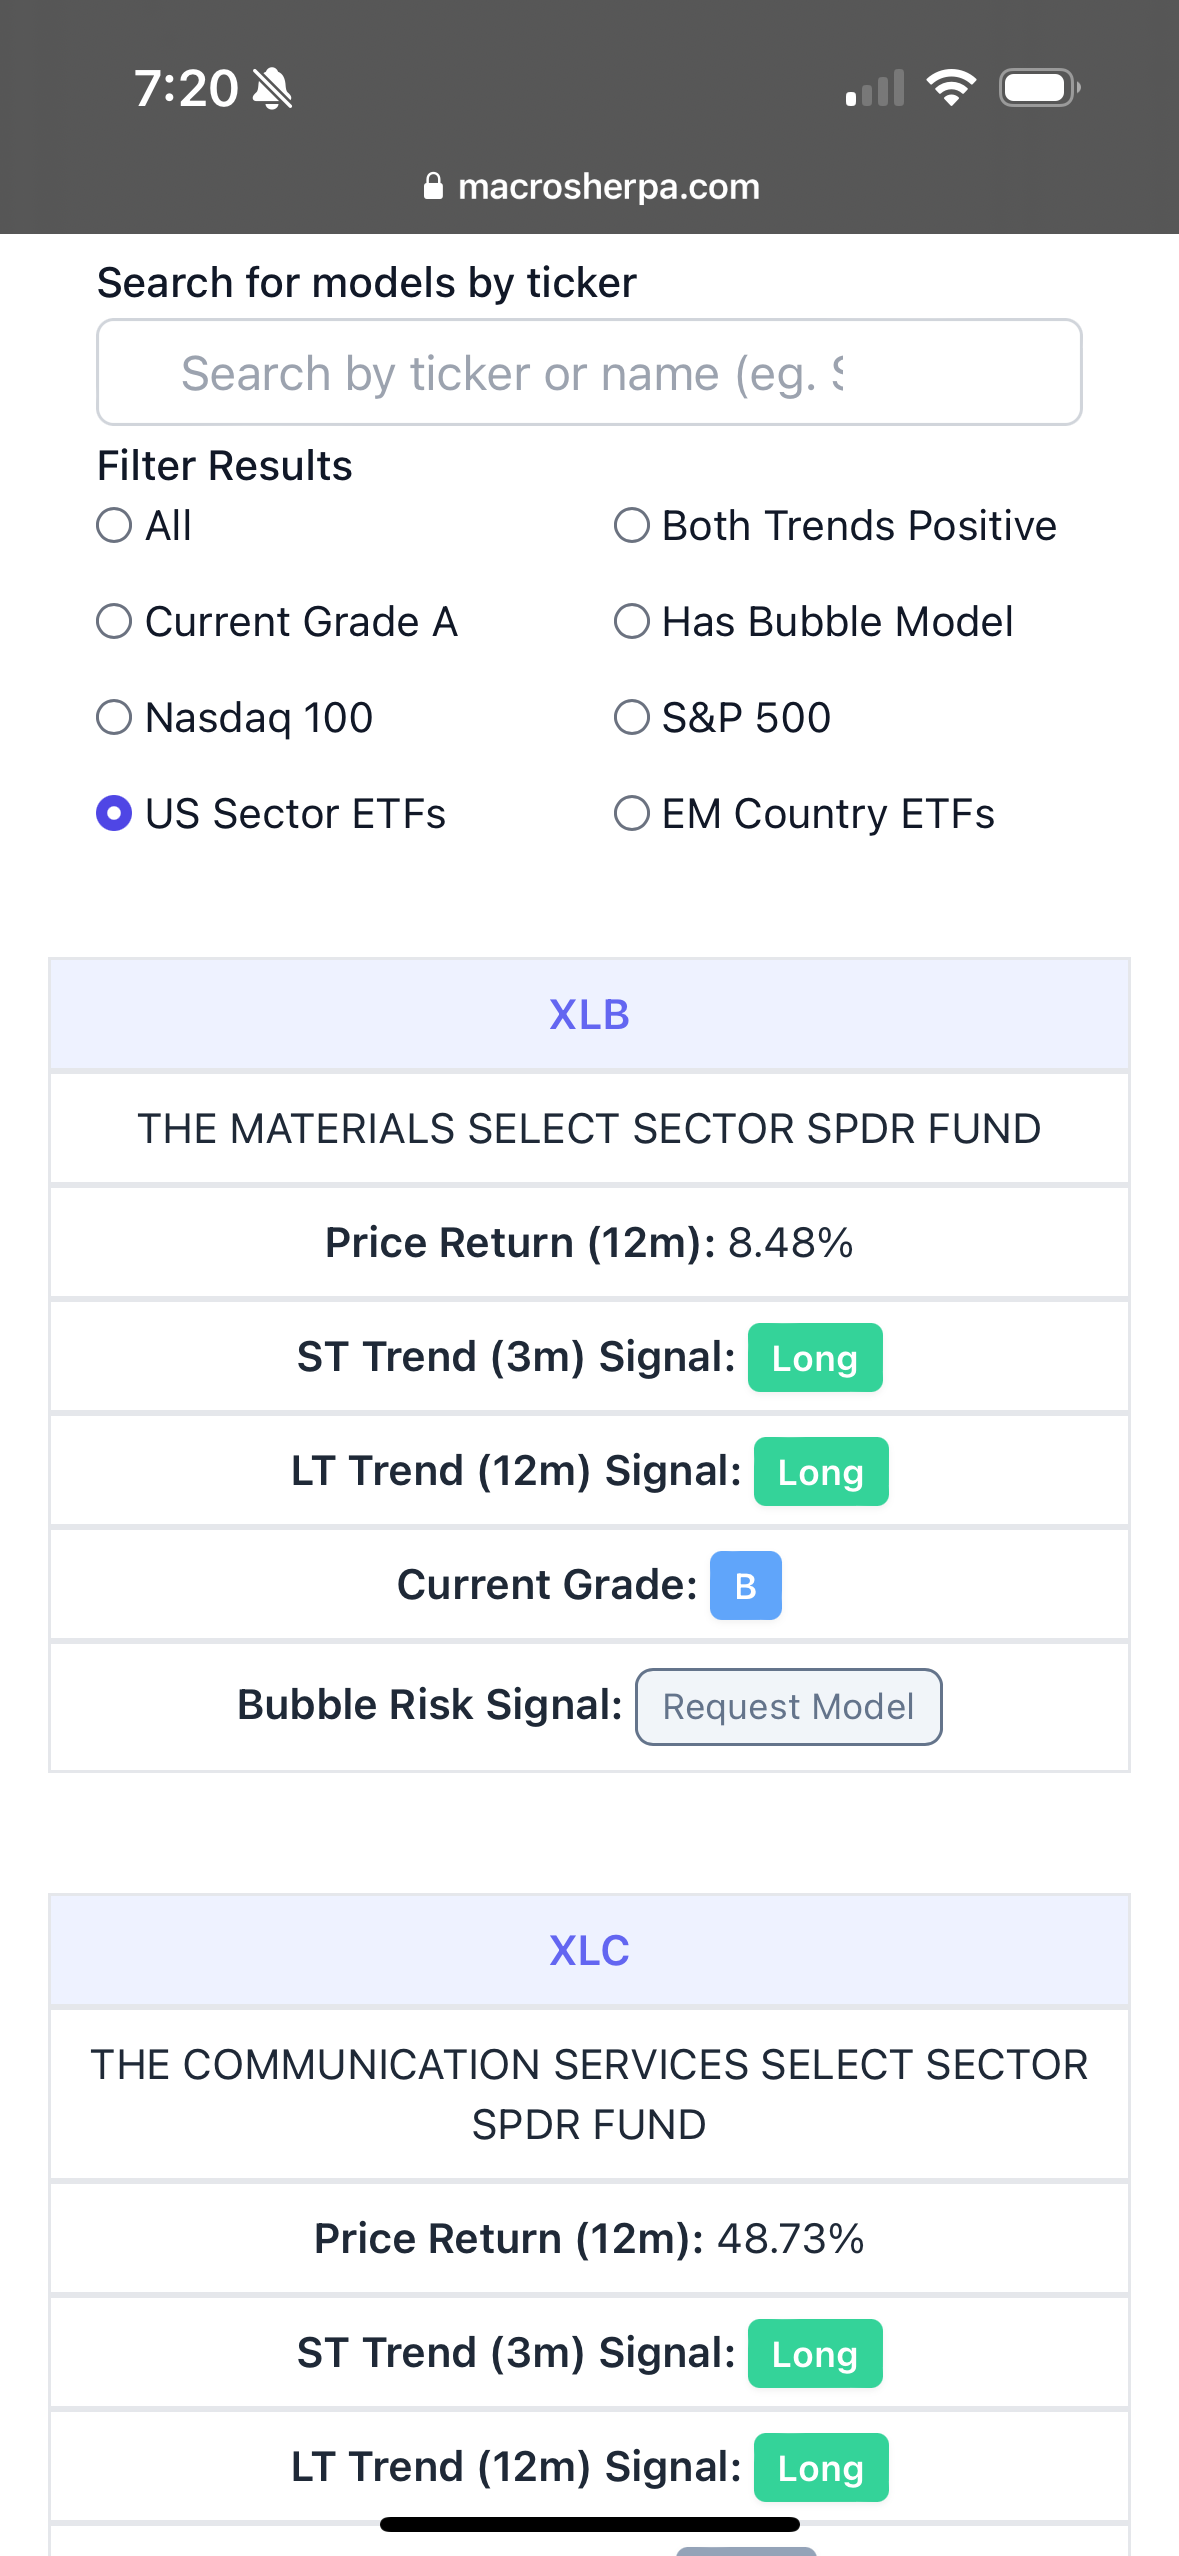Focus the search by ticker input field
Viewport: 1179px width, 2556px height.
(x=589, y=372)
